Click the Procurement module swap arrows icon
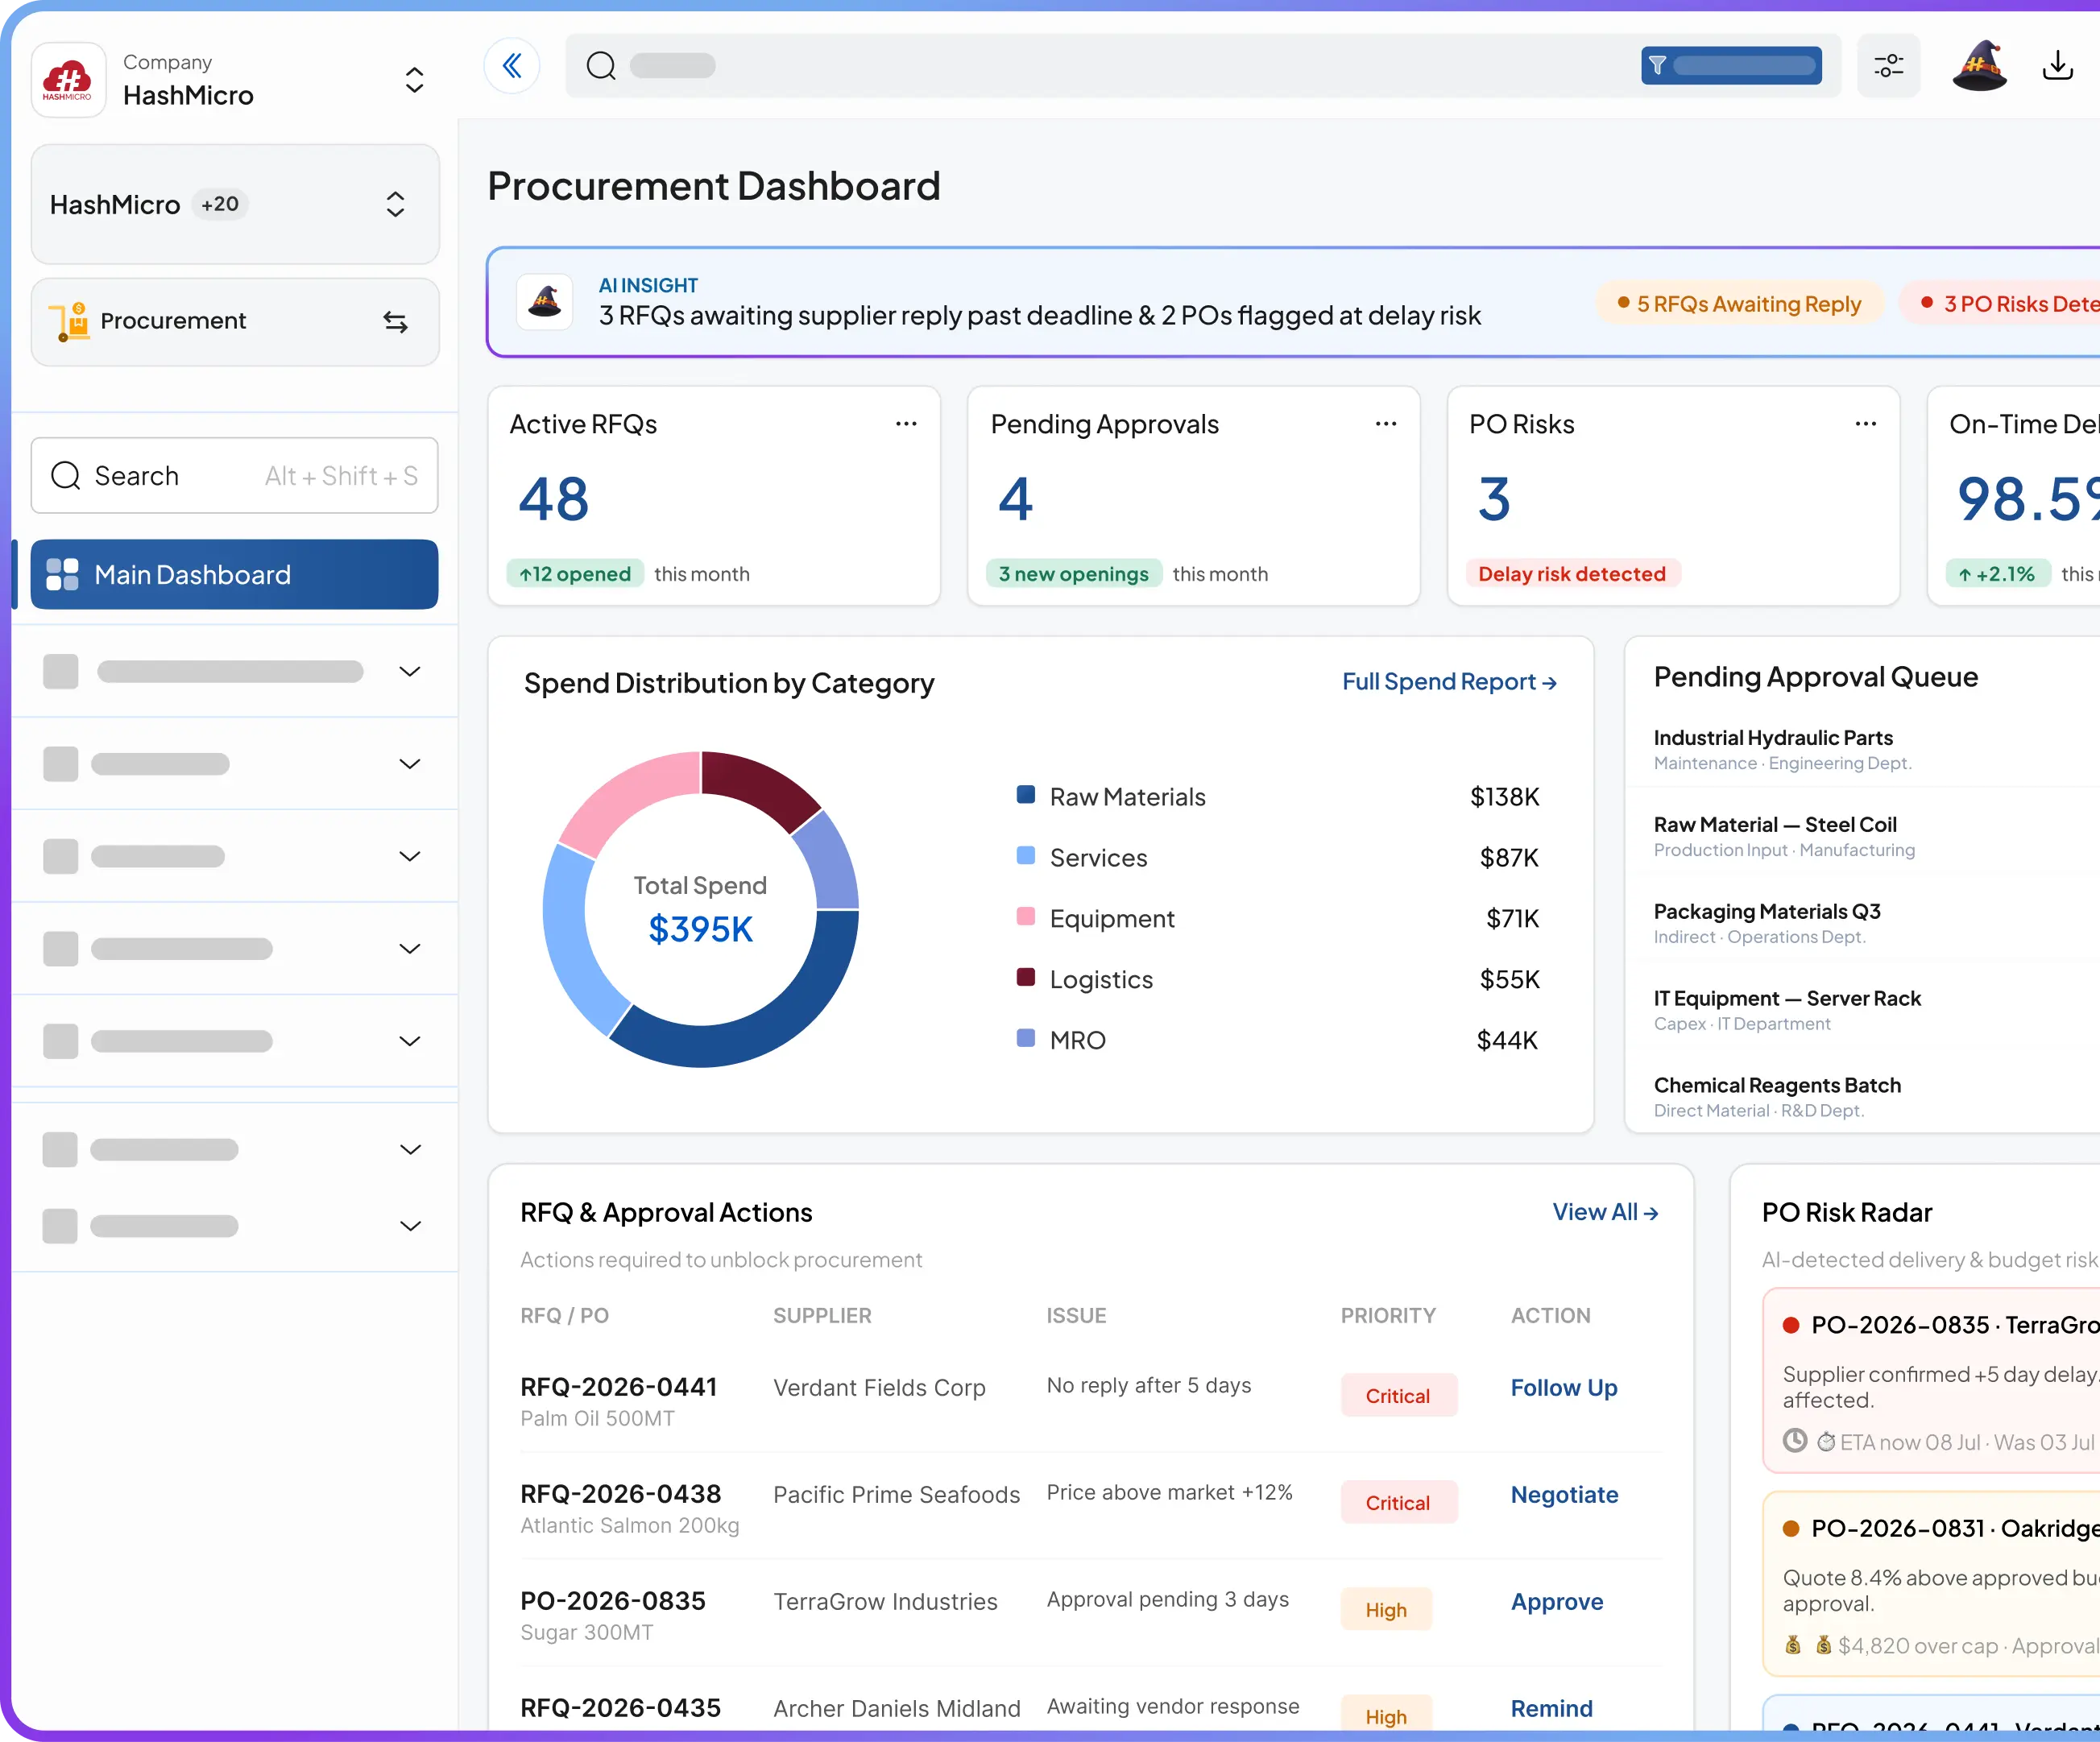Viewport: 2100px width, 1742px height. click(395, 322)
